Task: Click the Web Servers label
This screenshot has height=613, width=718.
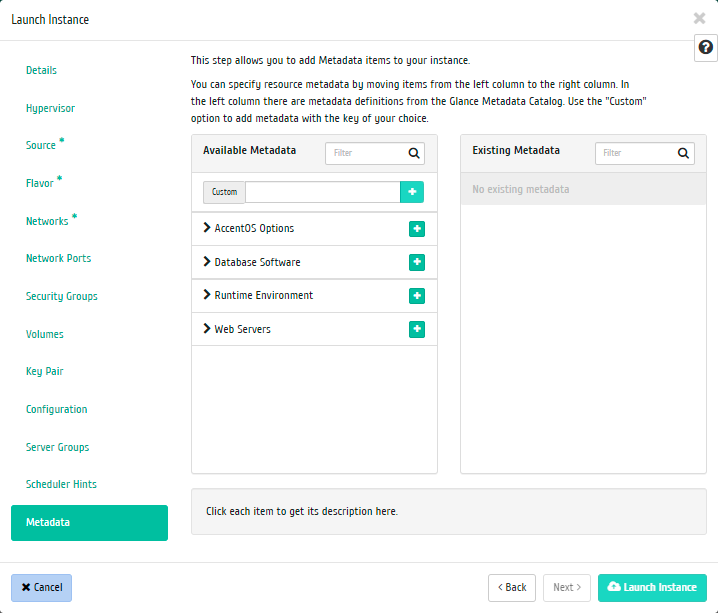Action: point(243,329)
